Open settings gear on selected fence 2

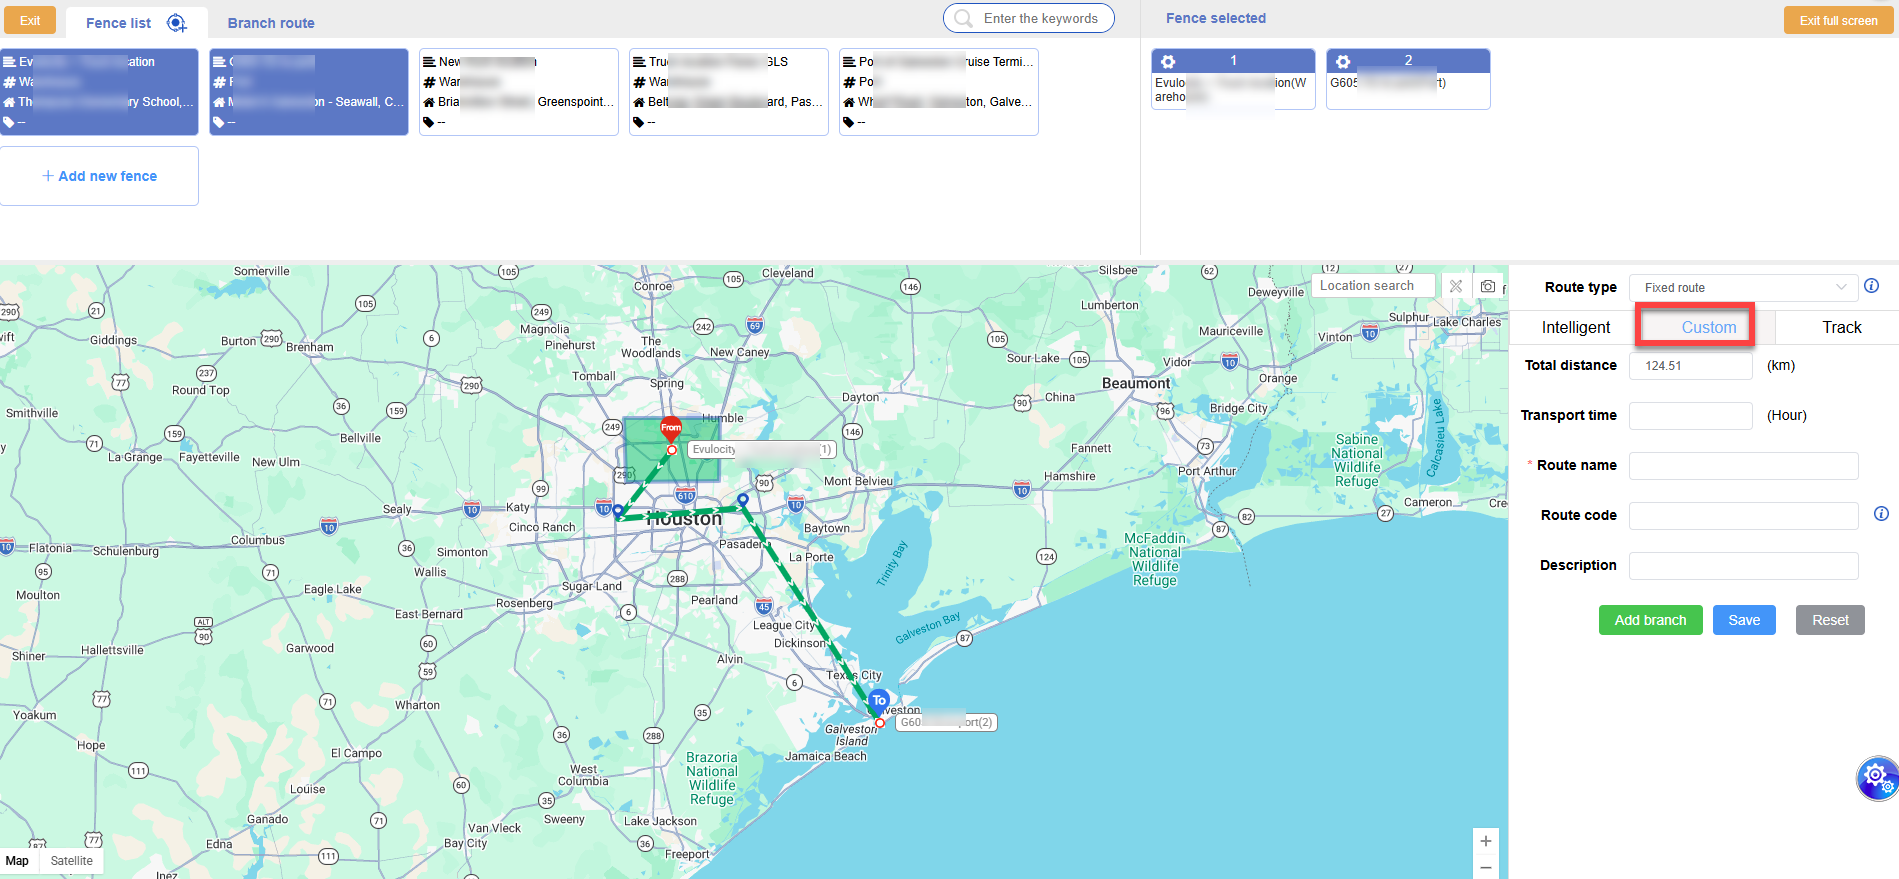coord(1343,61)
